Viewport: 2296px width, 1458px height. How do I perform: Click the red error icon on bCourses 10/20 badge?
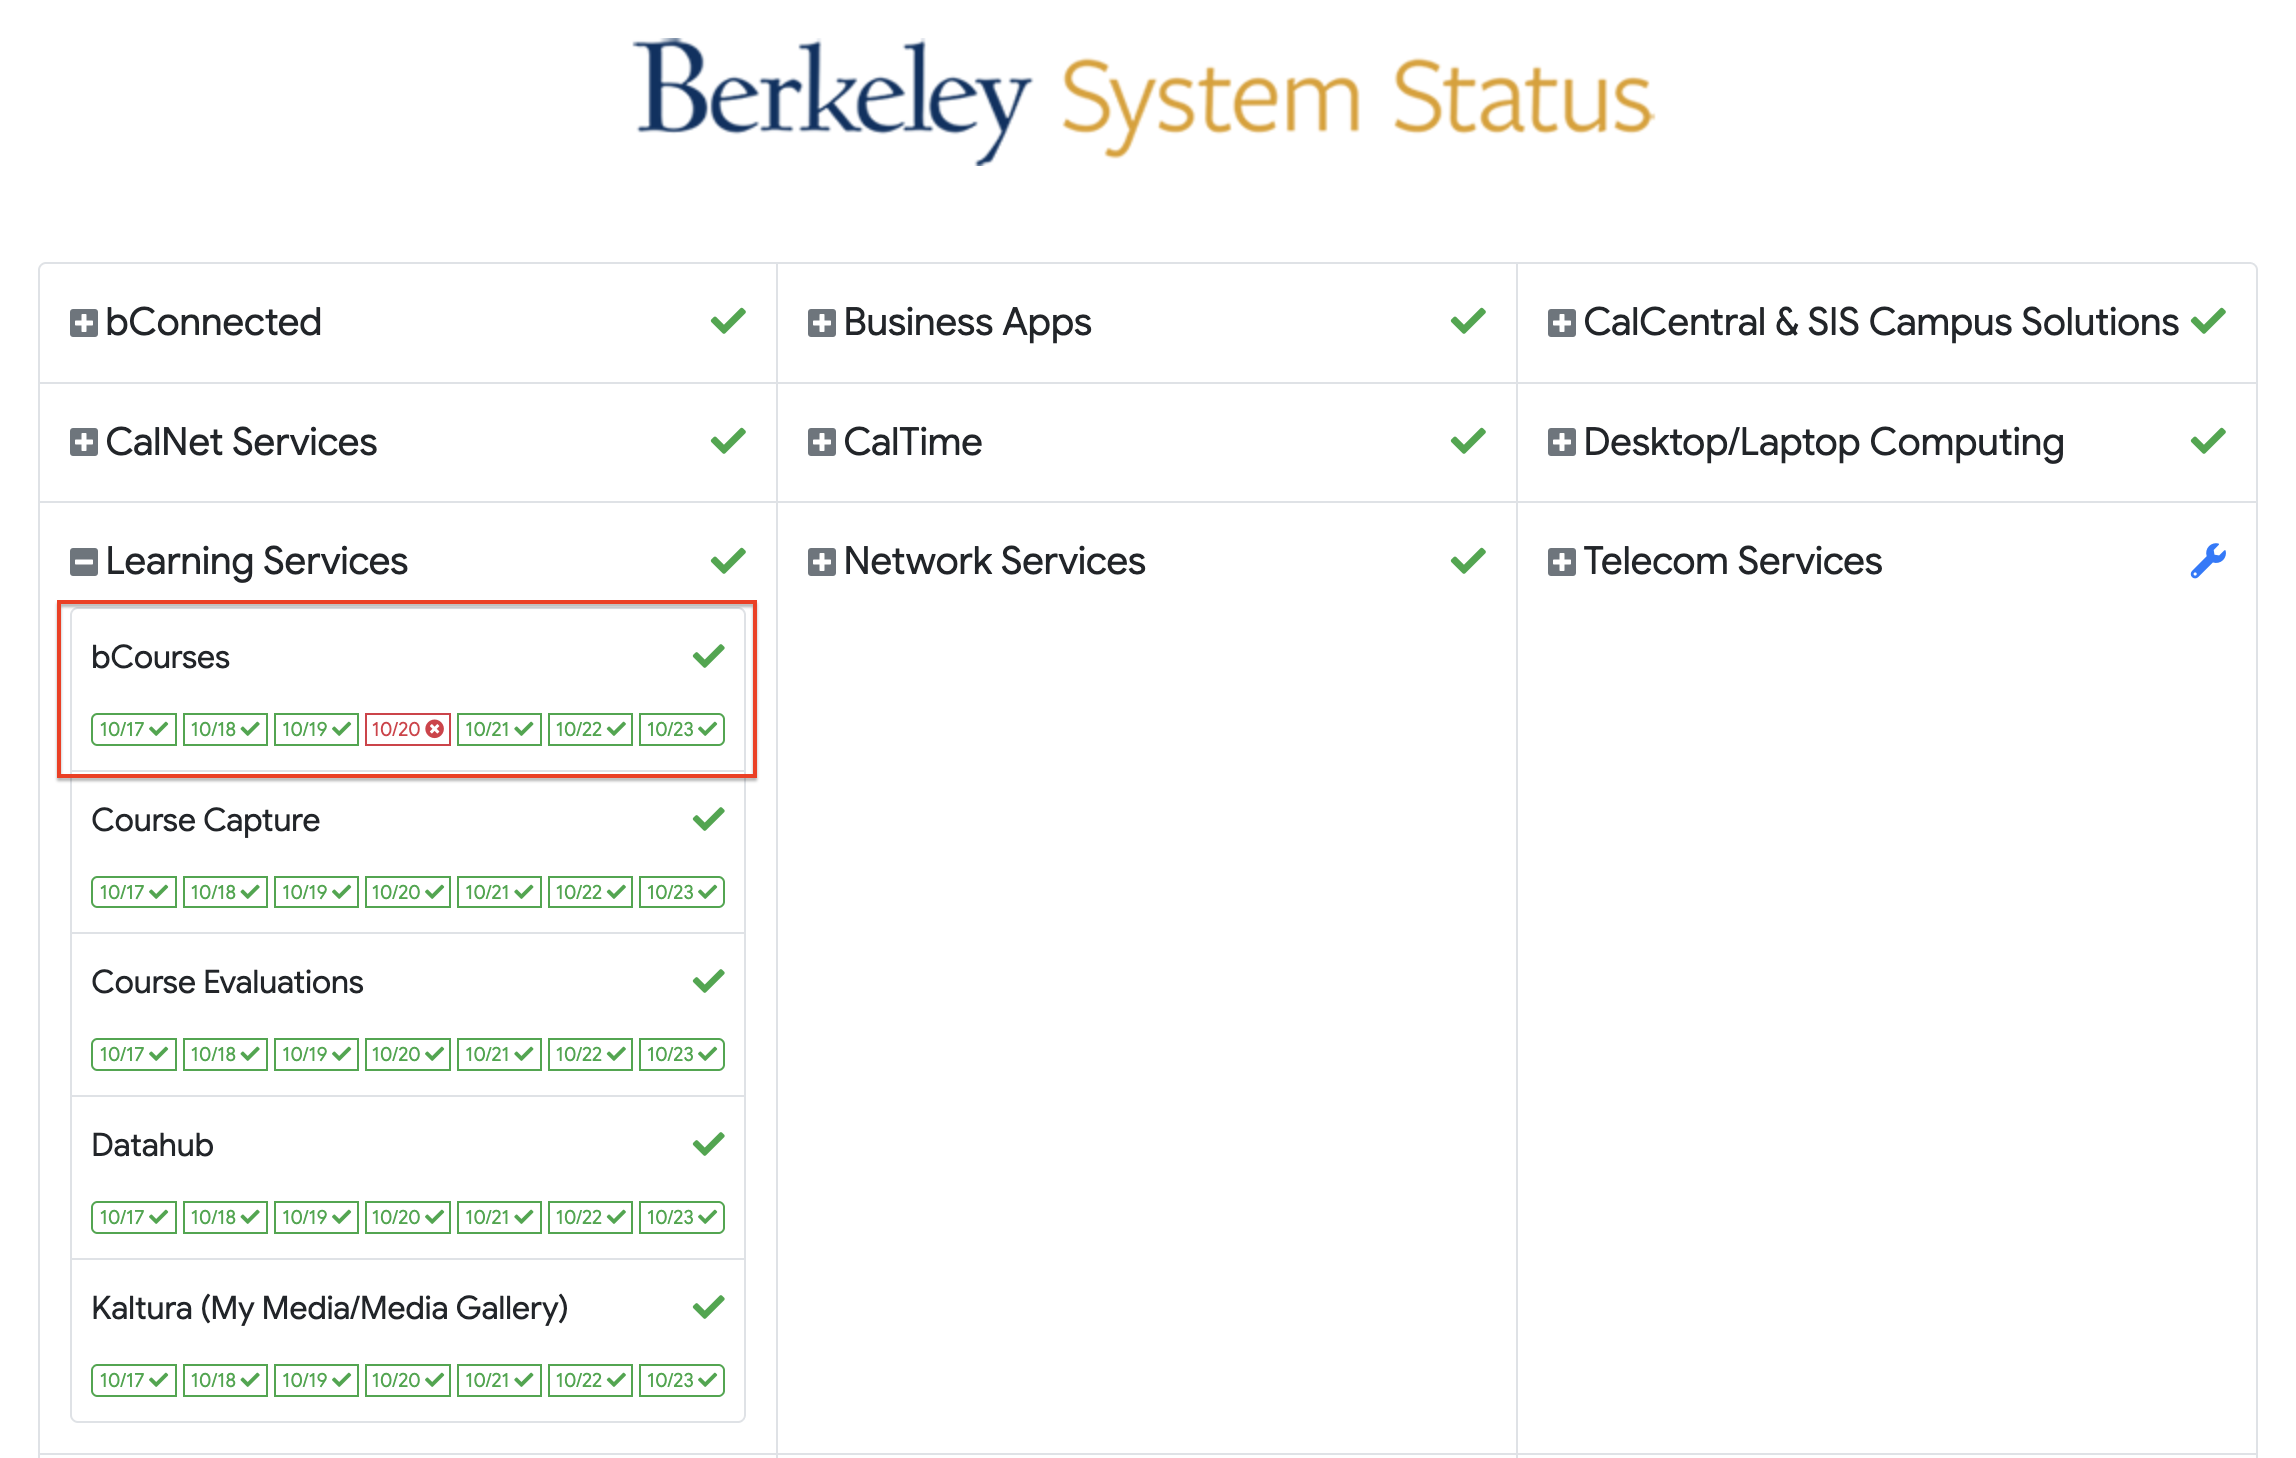click(433, 730)
